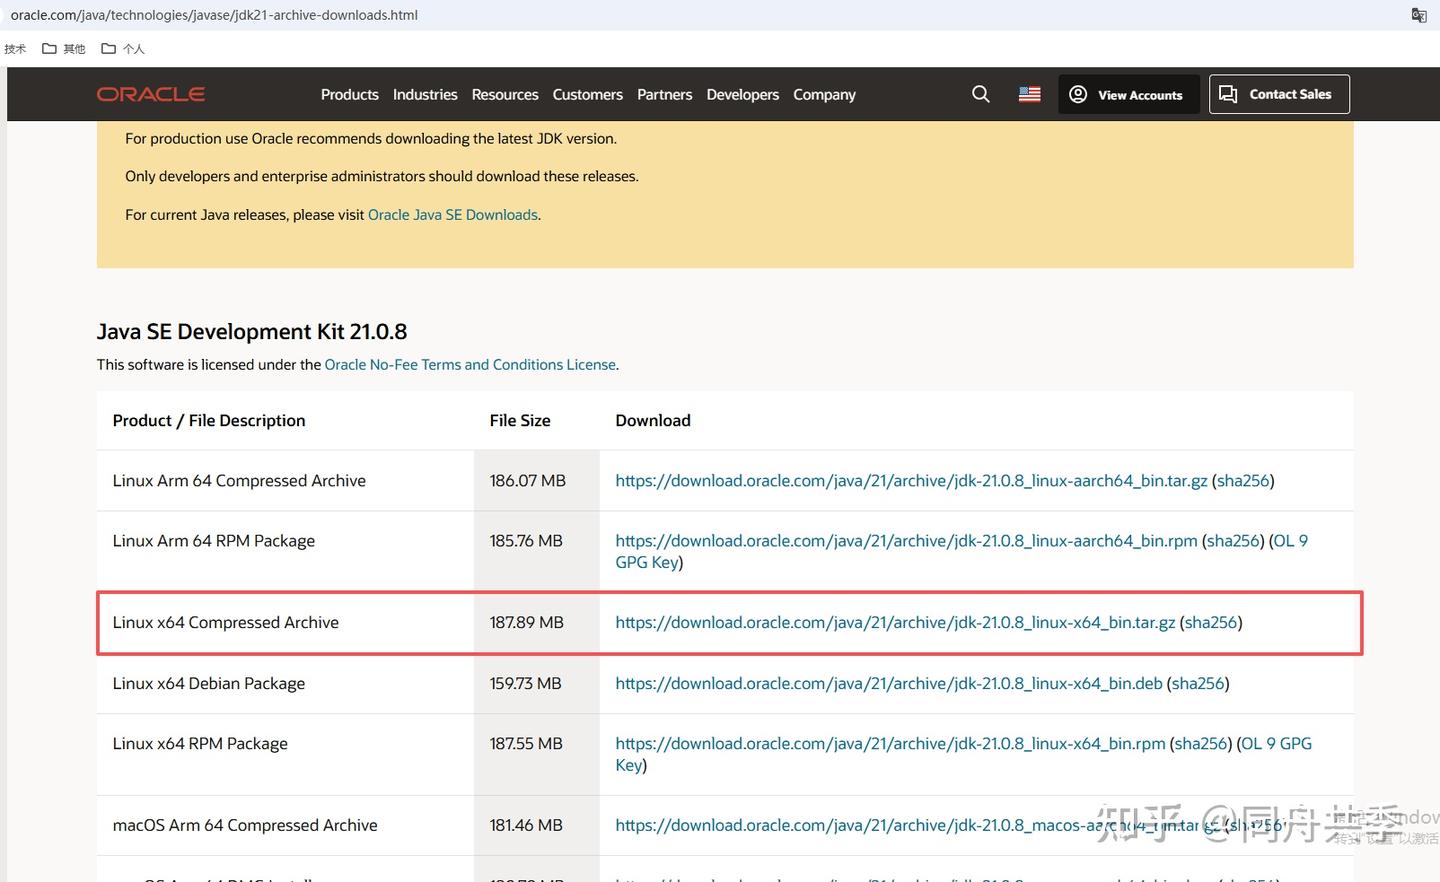Open the Resources menu

pos(505,95)
